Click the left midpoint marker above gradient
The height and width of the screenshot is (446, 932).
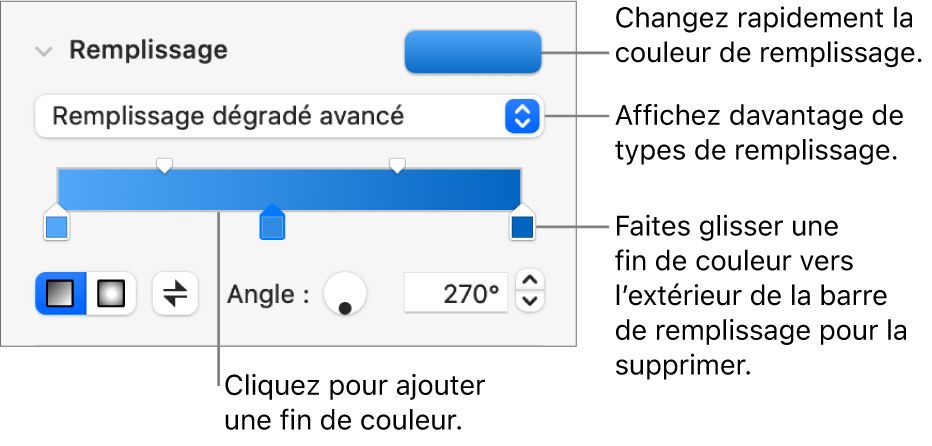pos(165,164)
